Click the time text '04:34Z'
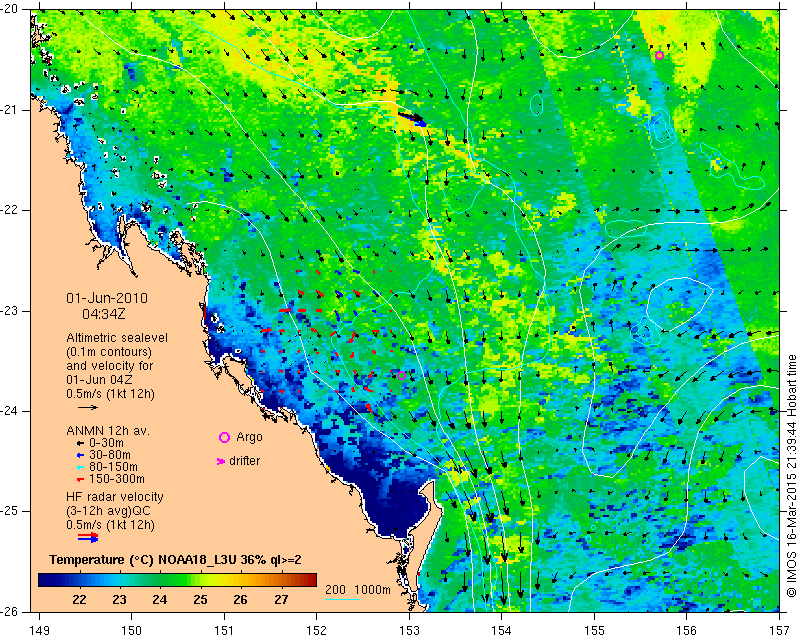The width and height of the screenshot is (800, 640). pyautogui.click(x=104, y=314)
